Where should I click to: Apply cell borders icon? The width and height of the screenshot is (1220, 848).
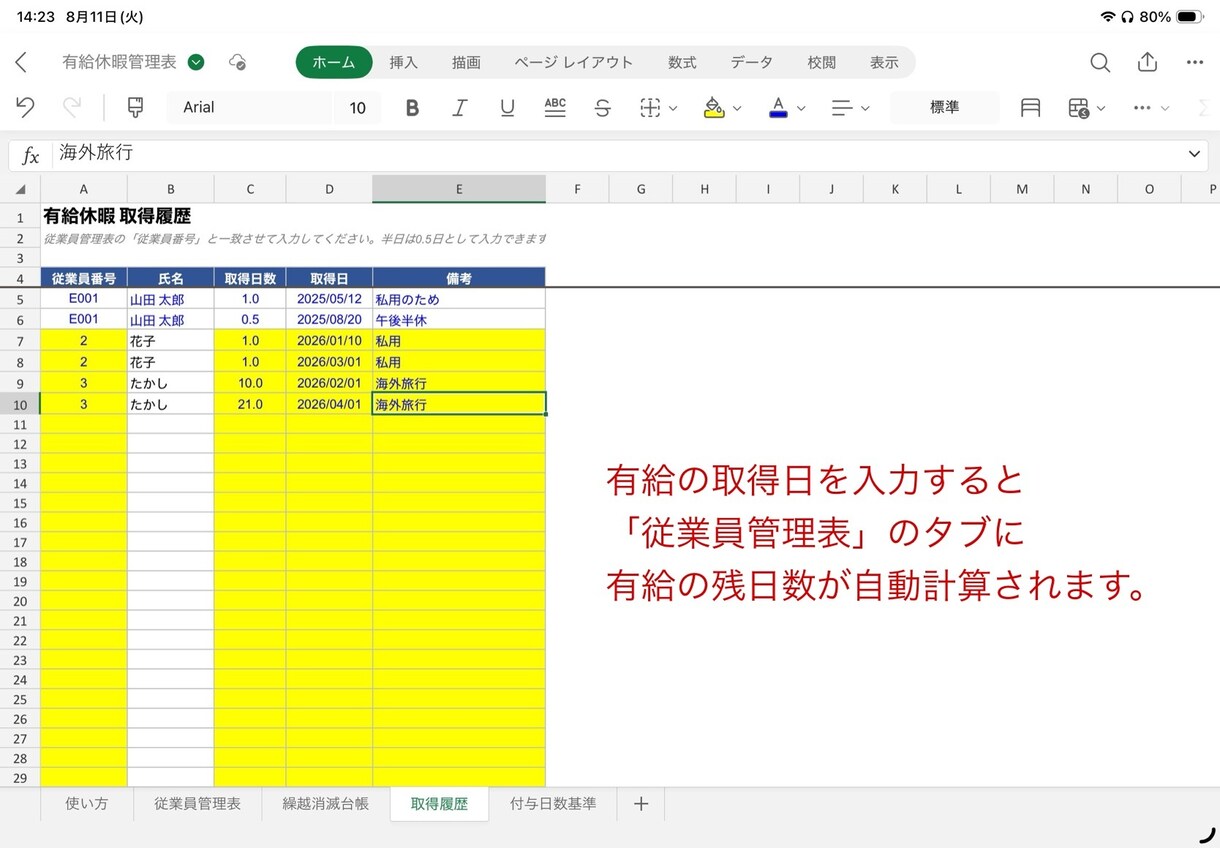[x=650, y=108]
